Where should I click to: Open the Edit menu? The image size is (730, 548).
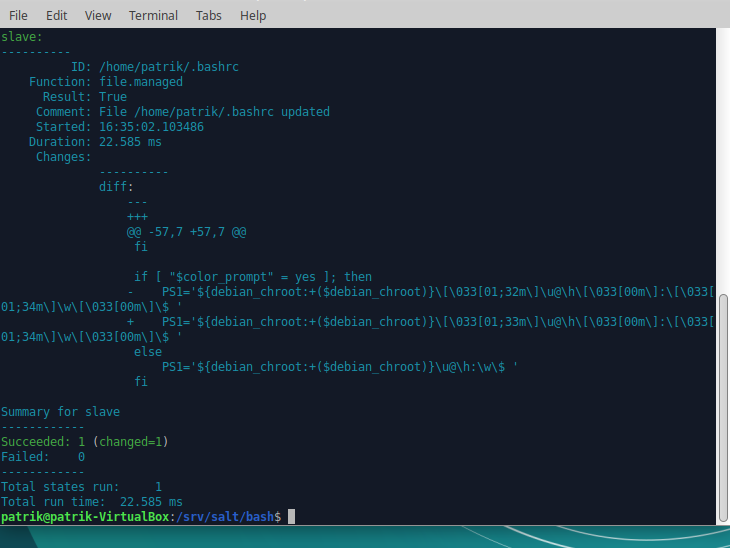click(56, 15)
